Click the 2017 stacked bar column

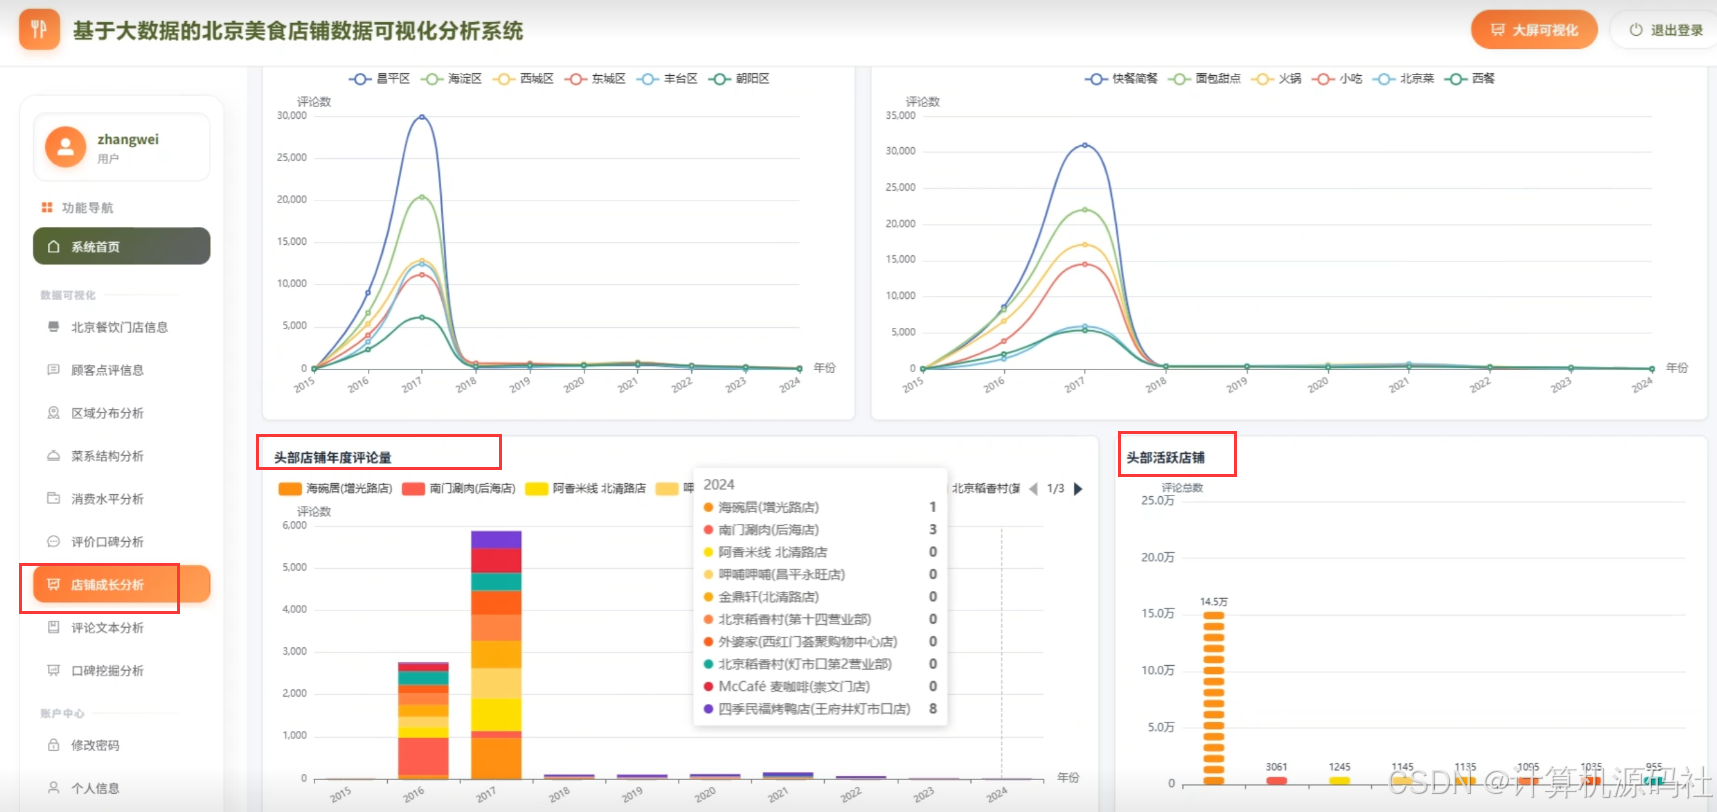[496, 655]
